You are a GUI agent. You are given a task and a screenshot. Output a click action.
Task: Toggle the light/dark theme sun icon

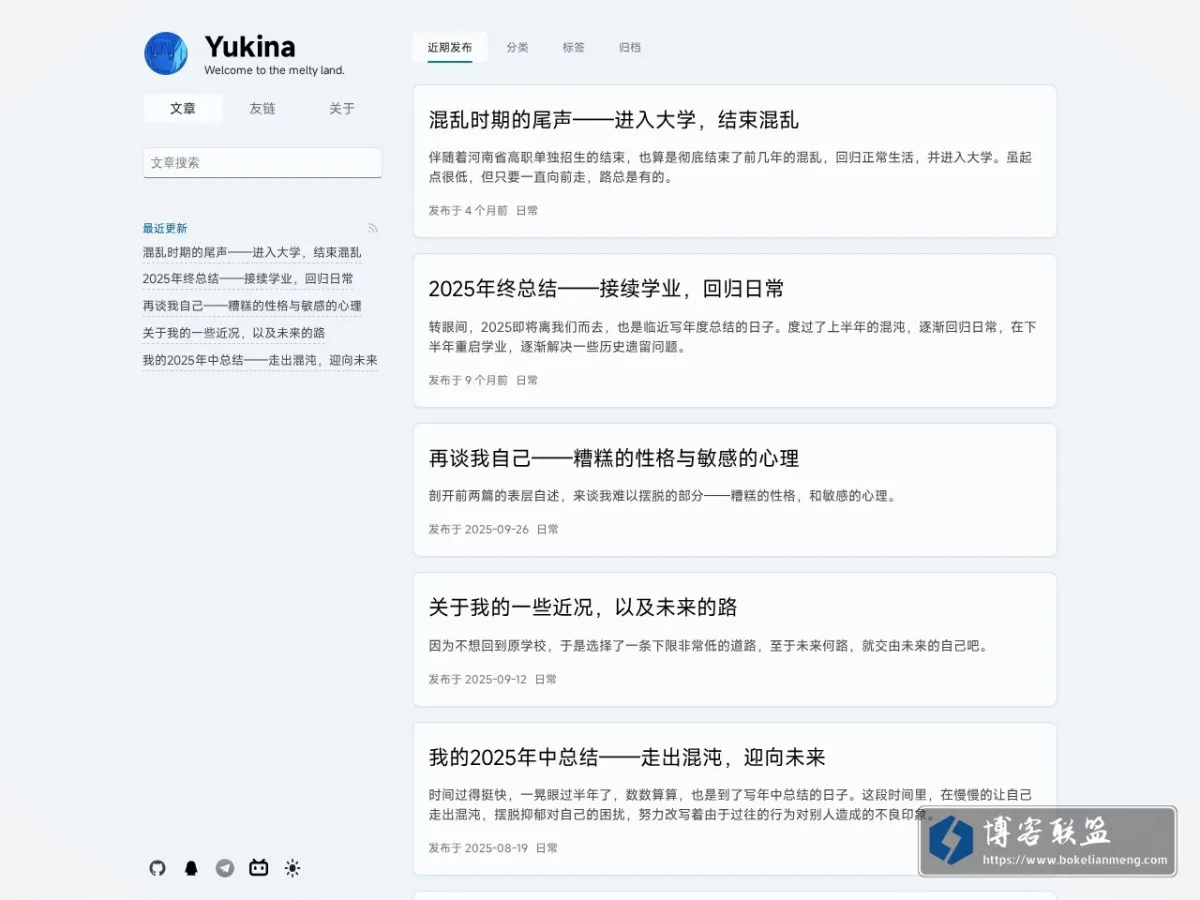(x=292, y=868)
